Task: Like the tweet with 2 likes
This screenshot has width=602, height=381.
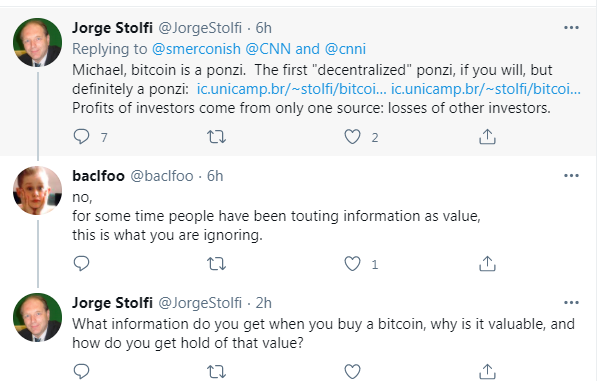Action: coord(352,137)
